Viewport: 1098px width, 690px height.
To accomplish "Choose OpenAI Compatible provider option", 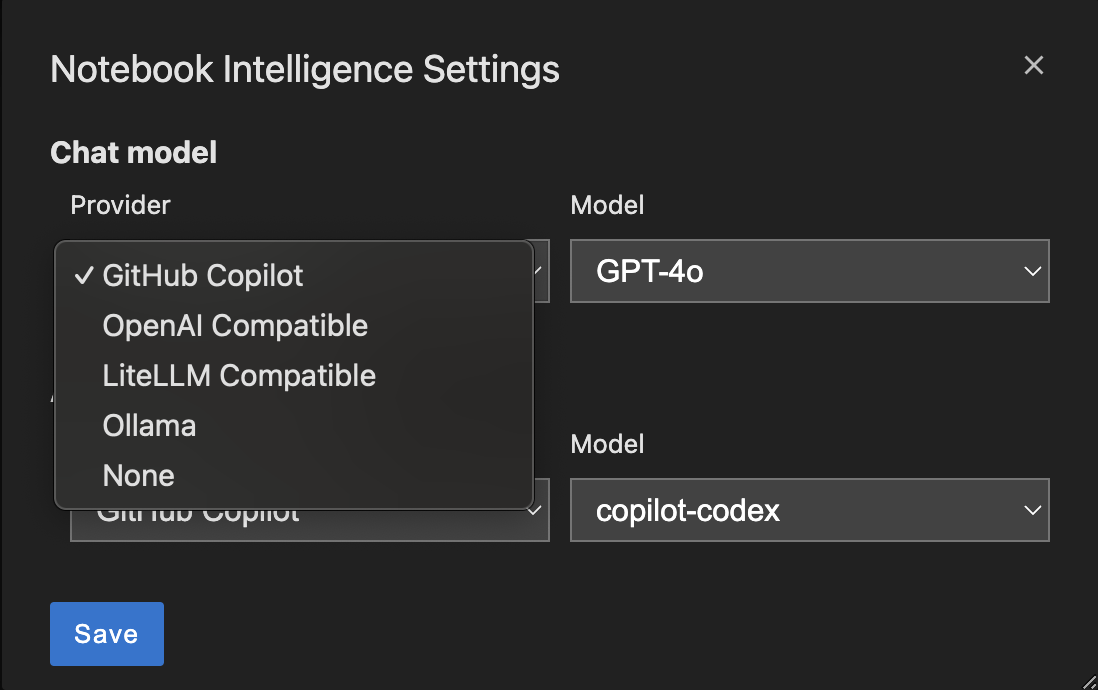I will tap(235, 325).
